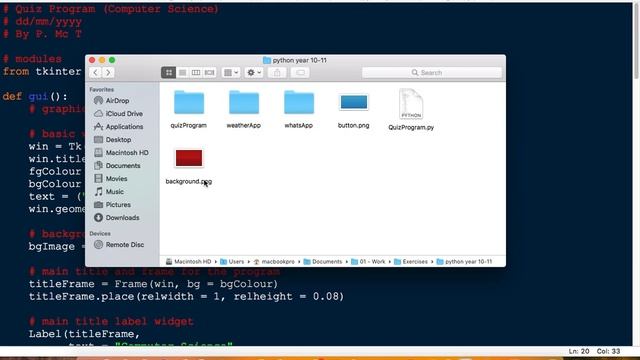Select the quizProgram folder icon
This screenshot has width=640, height=360.
(x=189, y=102)
